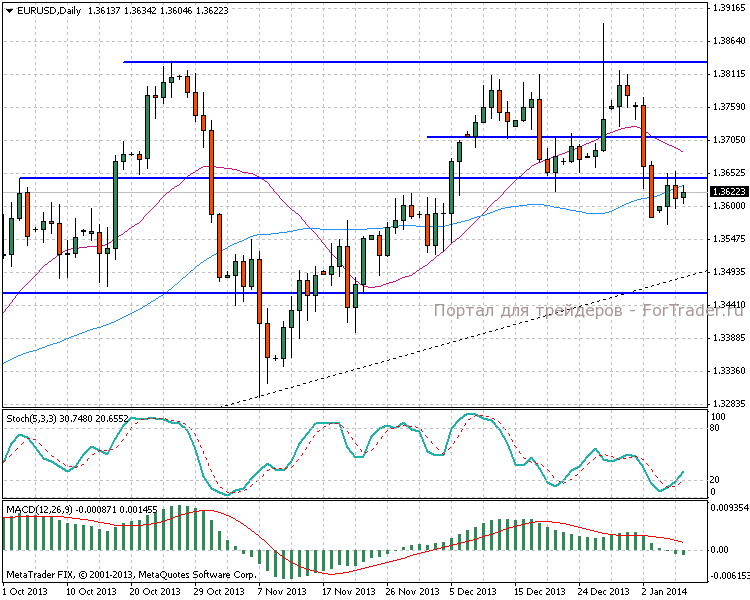The image size is (750, 600).
Task: Click the 5 Dec 2013 date label
Action: click(x=474, y=591)
